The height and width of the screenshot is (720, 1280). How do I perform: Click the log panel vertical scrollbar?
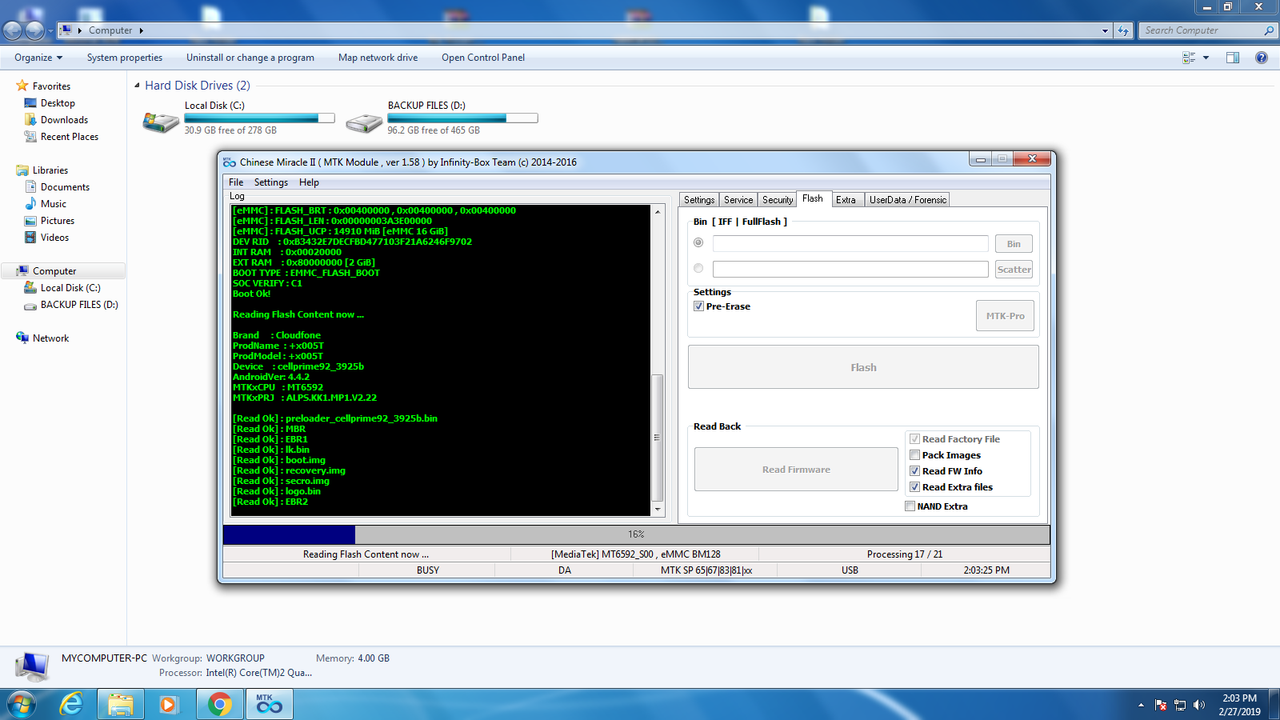[657, 360]
